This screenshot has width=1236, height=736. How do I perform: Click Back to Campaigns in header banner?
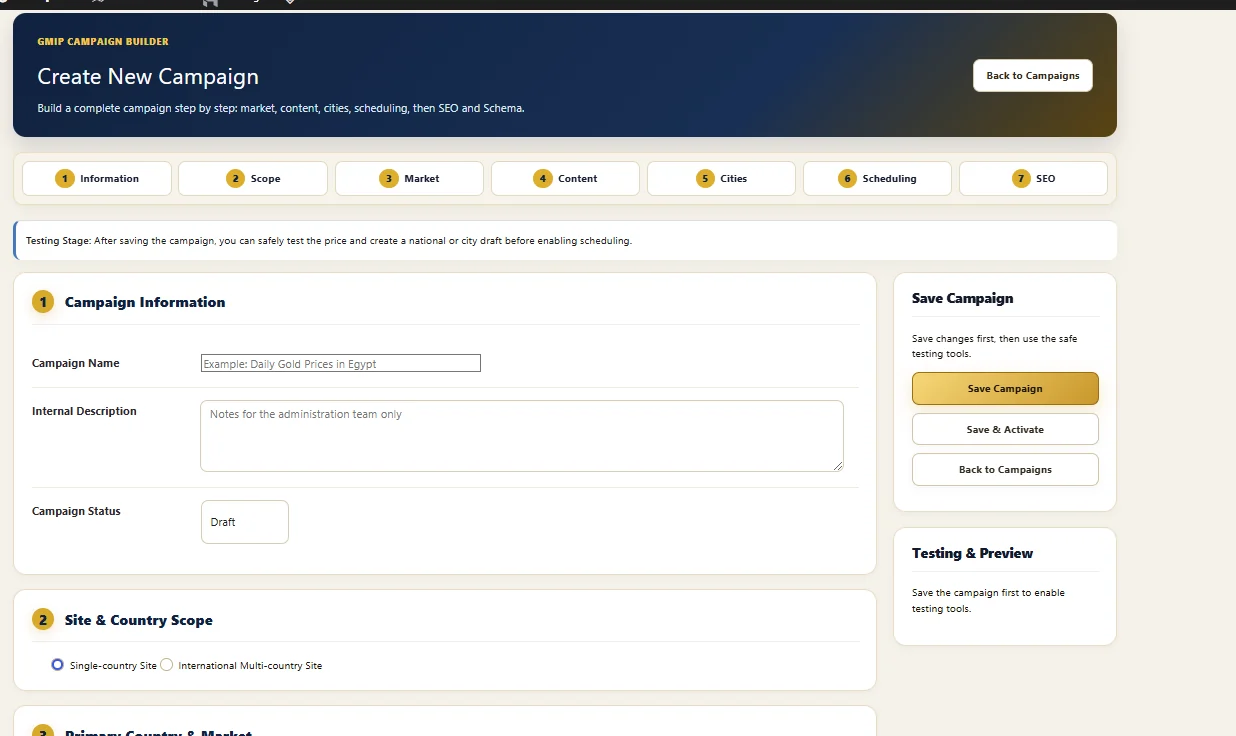(x=1033, y=76)
